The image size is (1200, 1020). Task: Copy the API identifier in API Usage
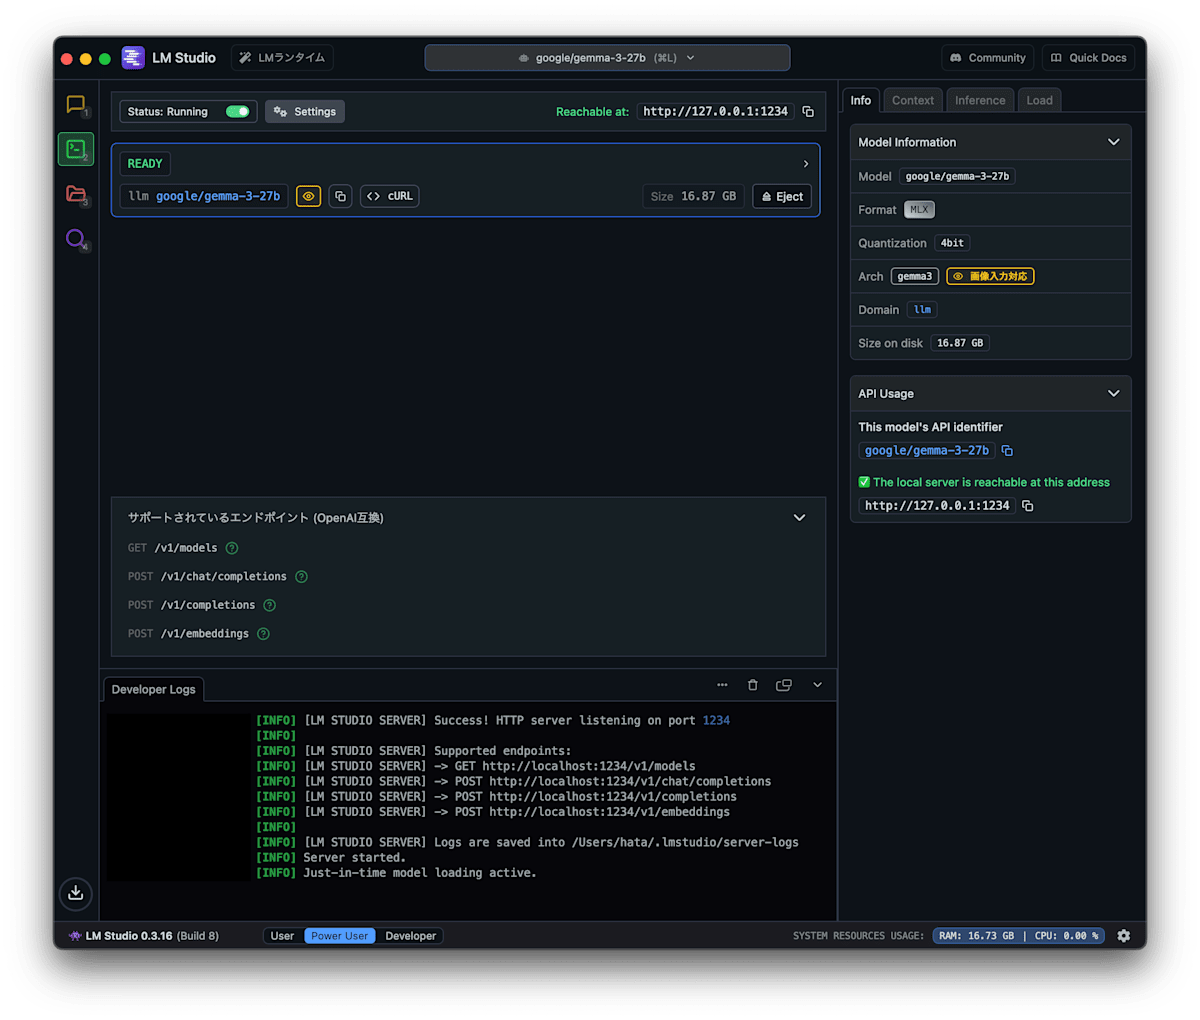[x=1007, y=451]
